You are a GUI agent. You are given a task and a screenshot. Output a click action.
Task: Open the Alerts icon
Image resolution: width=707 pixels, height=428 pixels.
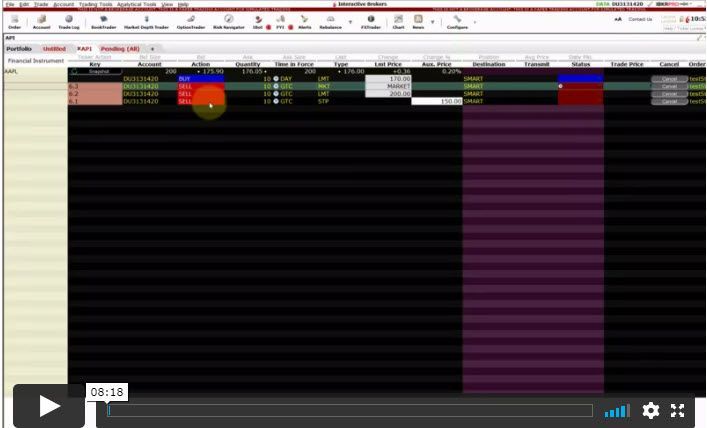click(x=304, y=21)
